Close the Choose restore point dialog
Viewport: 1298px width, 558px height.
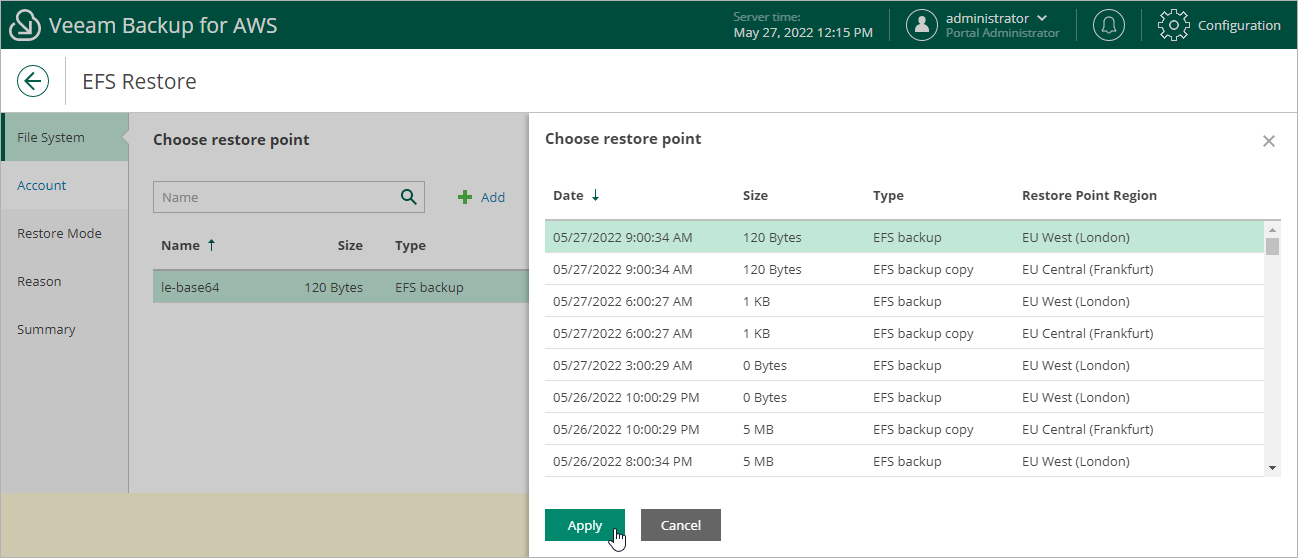coord(1269,141)
